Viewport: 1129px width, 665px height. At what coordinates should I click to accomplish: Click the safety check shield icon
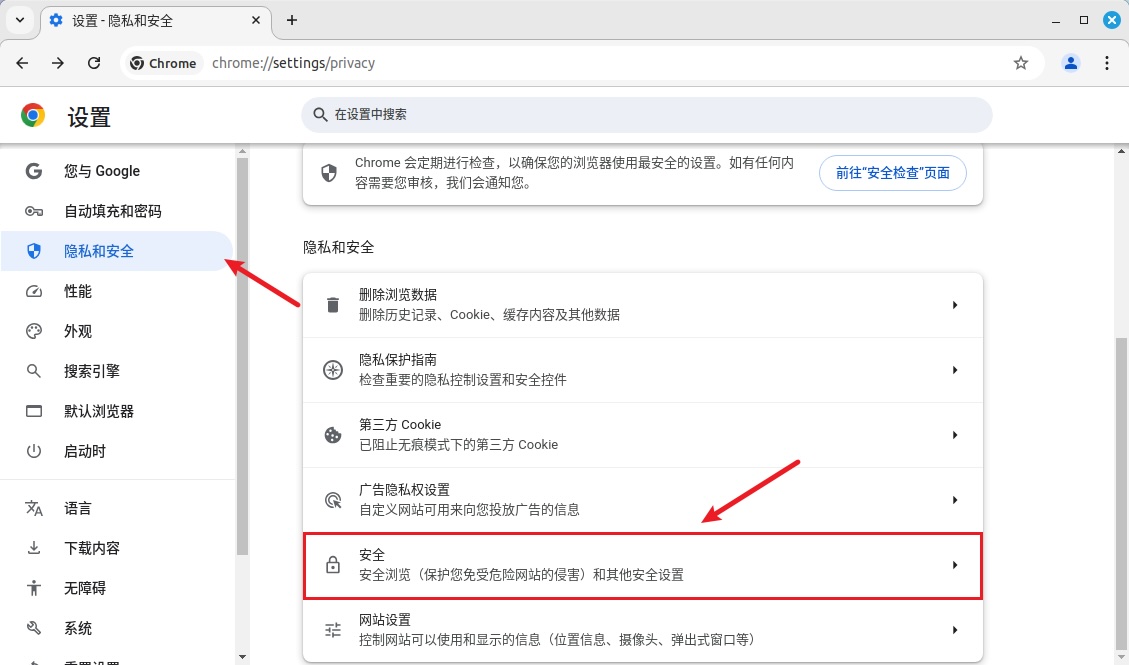pos(329,173)
